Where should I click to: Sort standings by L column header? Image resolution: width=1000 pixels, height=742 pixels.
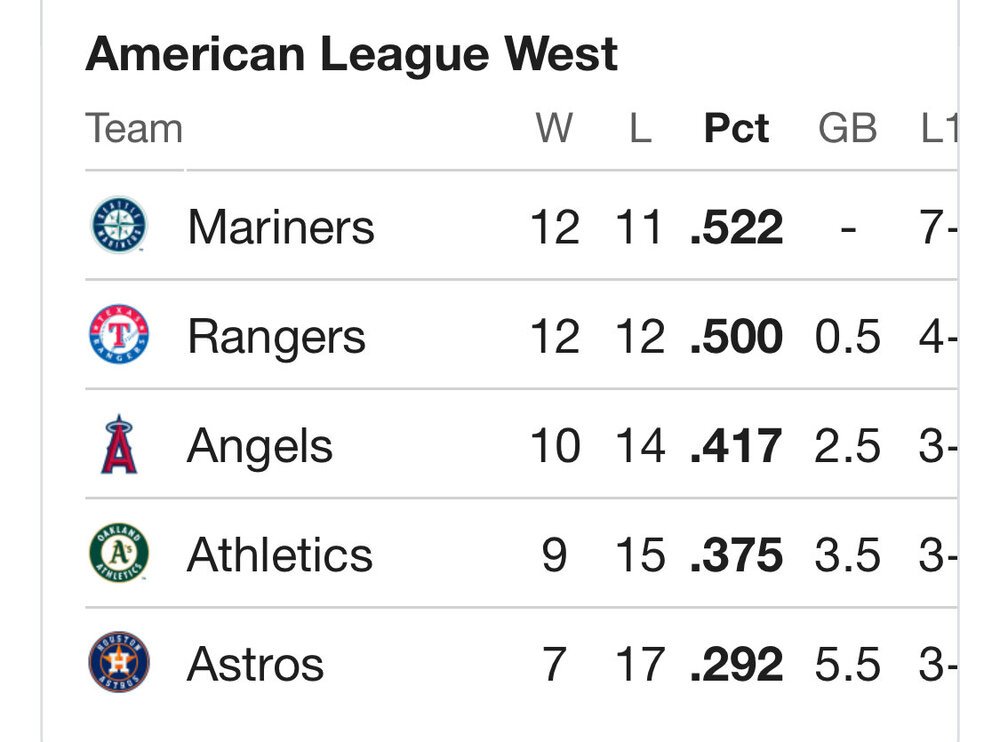[640, 129]
